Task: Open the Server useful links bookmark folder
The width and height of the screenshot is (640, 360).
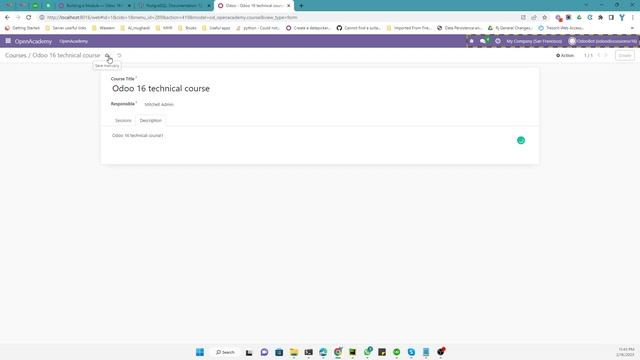Action: coord(66,28)
